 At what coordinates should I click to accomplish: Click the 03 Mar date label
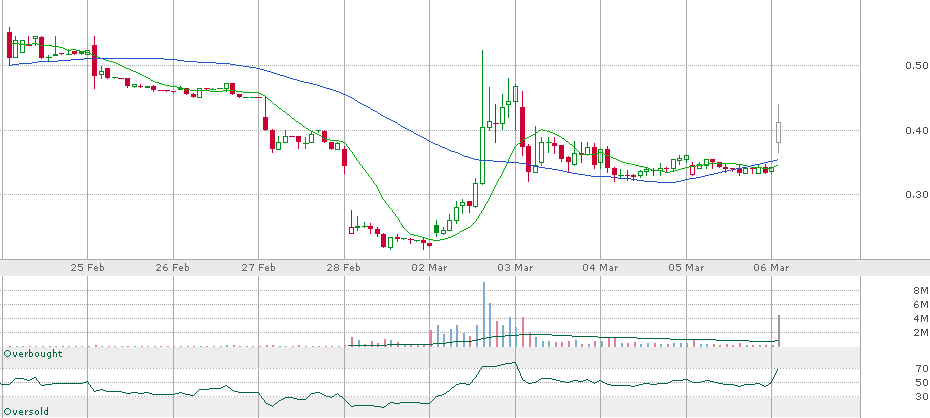[515, 267]
